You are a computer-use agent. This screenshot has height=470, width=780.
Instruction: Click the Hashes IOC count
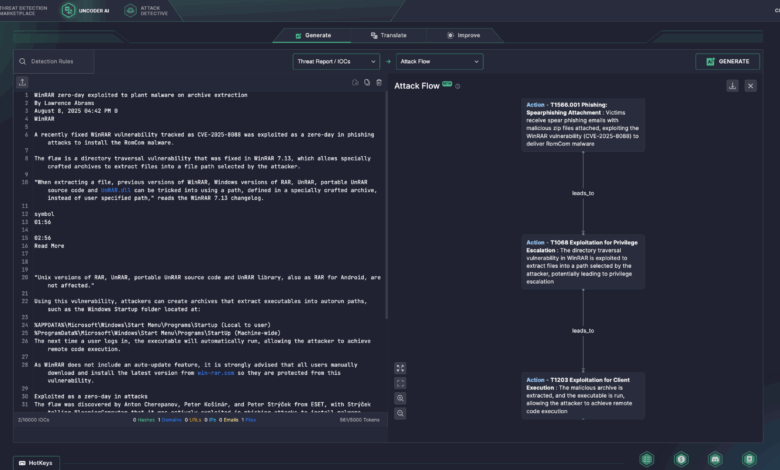coord(144,420)
